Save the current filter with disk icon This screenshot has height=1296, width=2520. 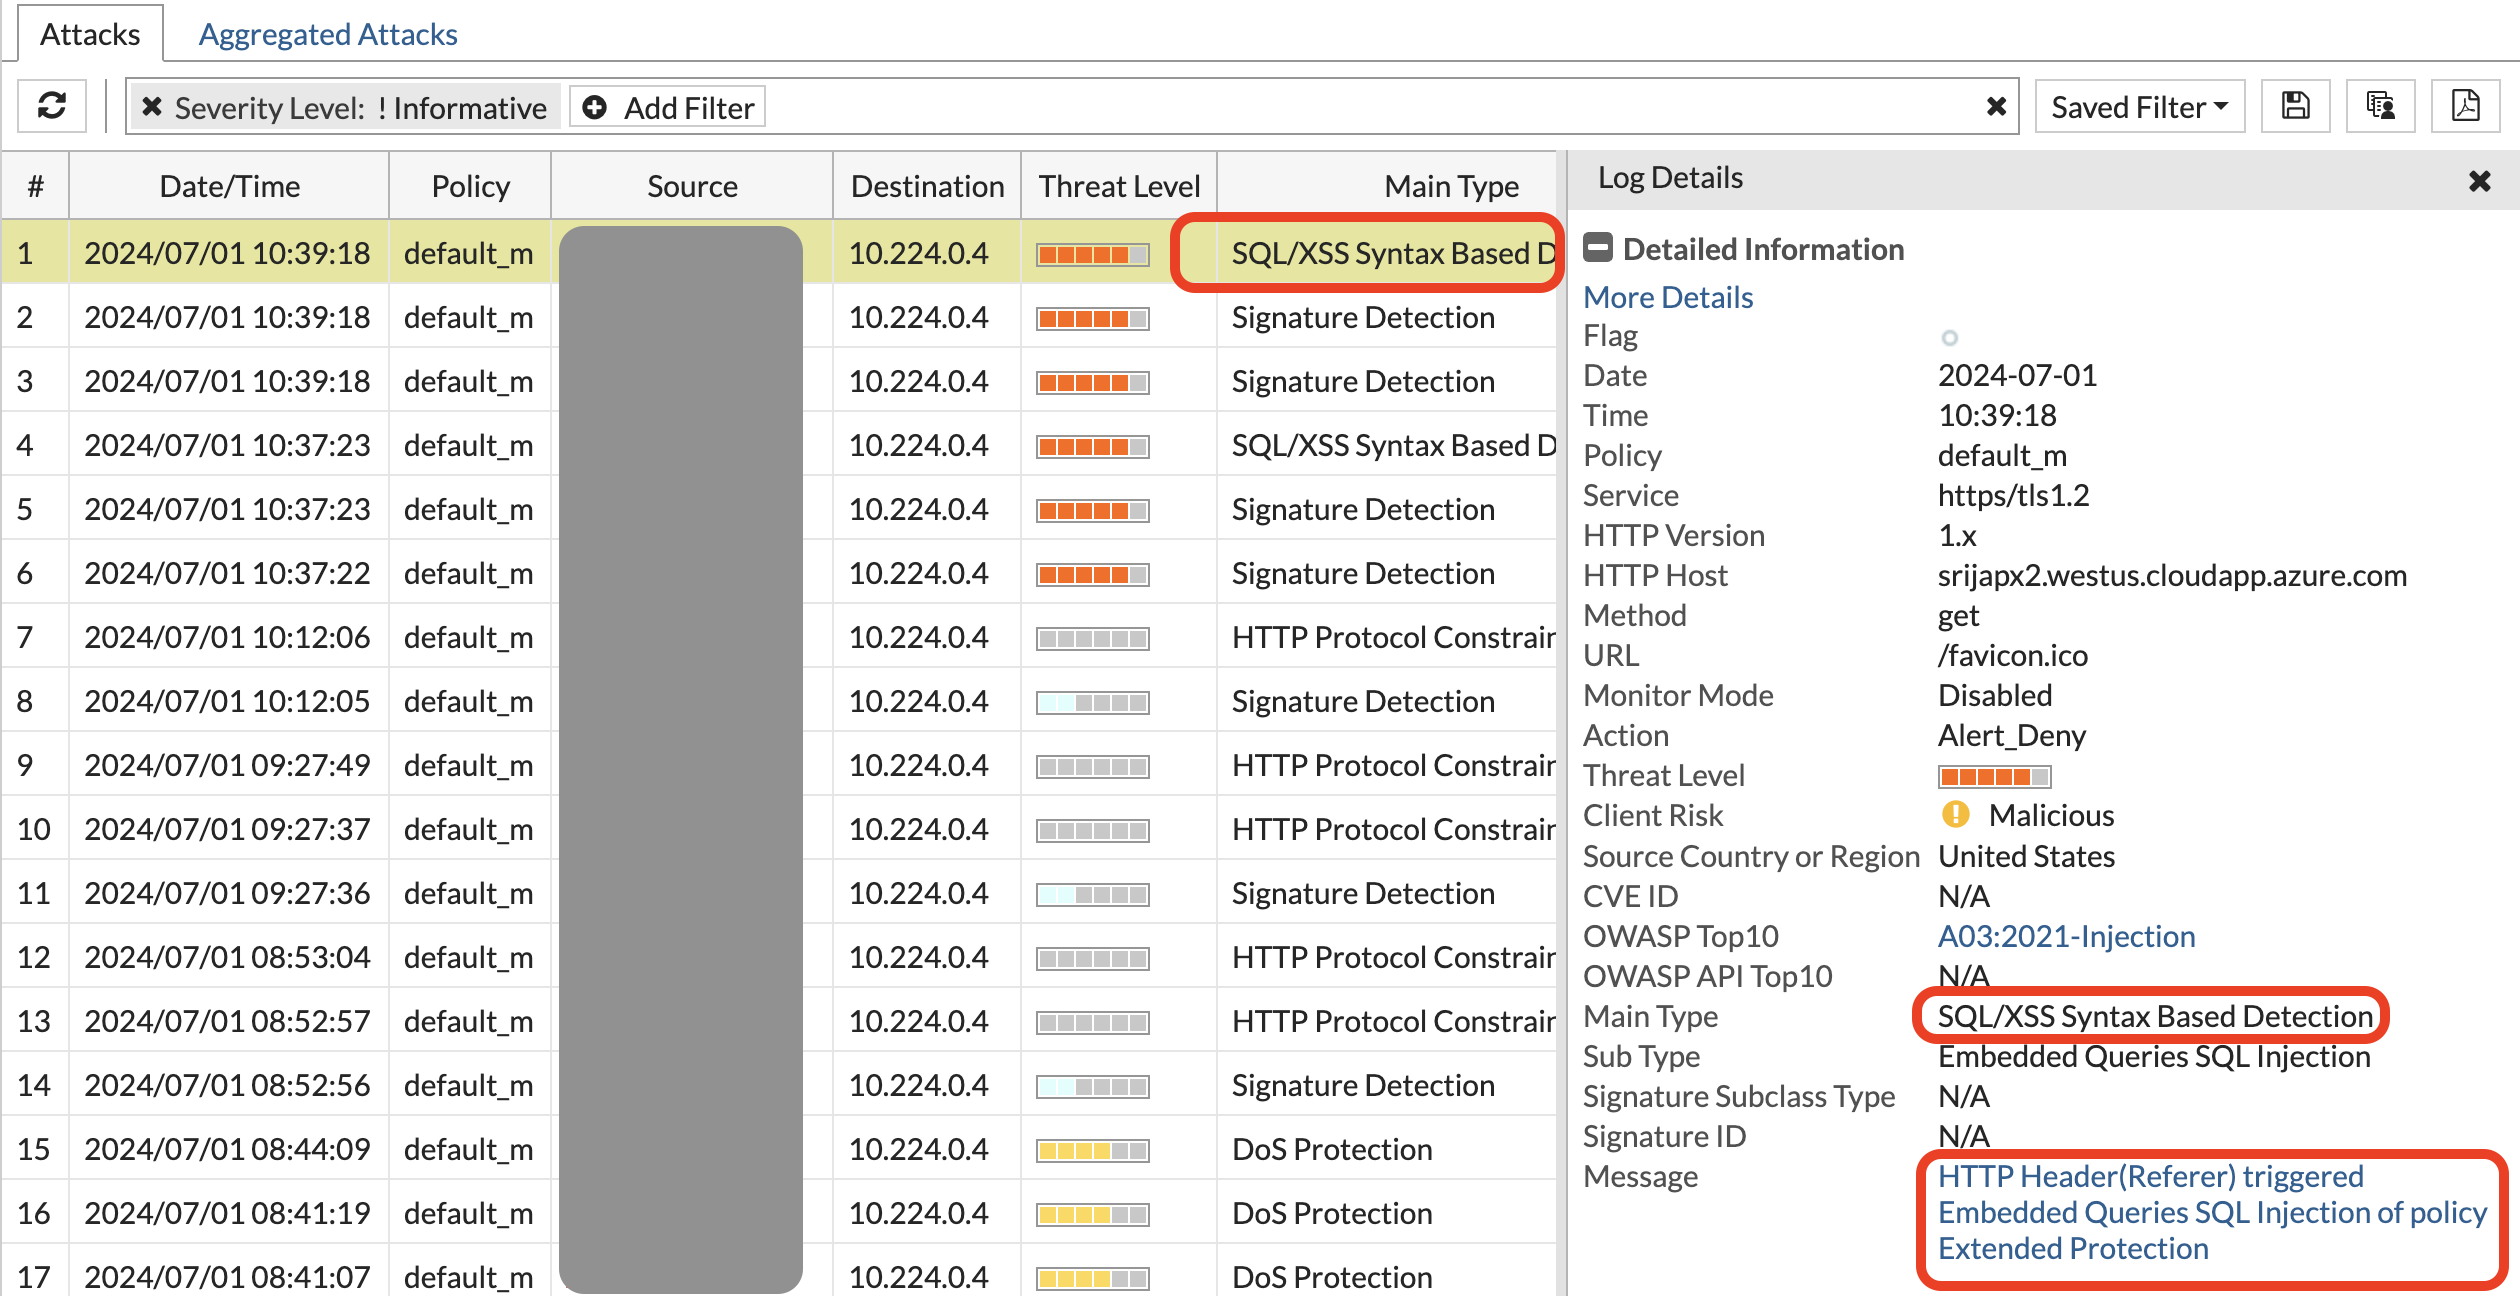click(2296, 106)
